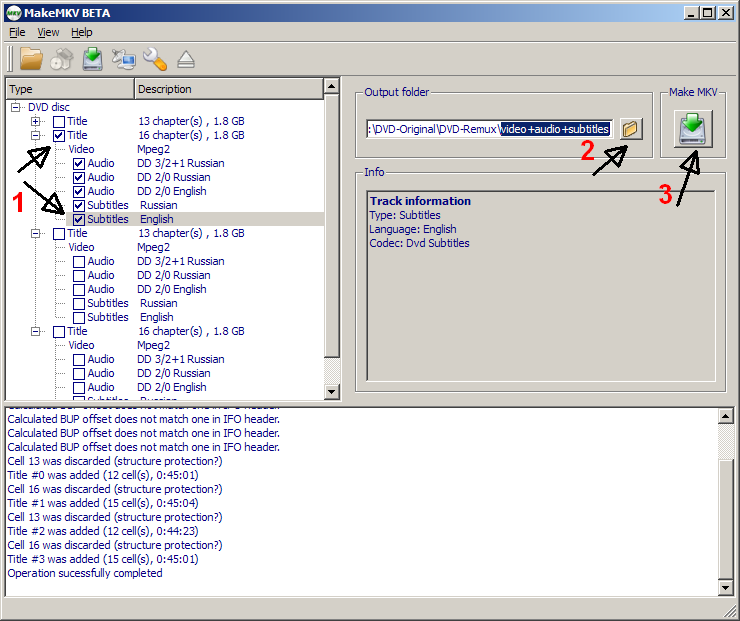Check the fourth Title 16 chapter checkbox
740x621 pixels.
point(59,332)
